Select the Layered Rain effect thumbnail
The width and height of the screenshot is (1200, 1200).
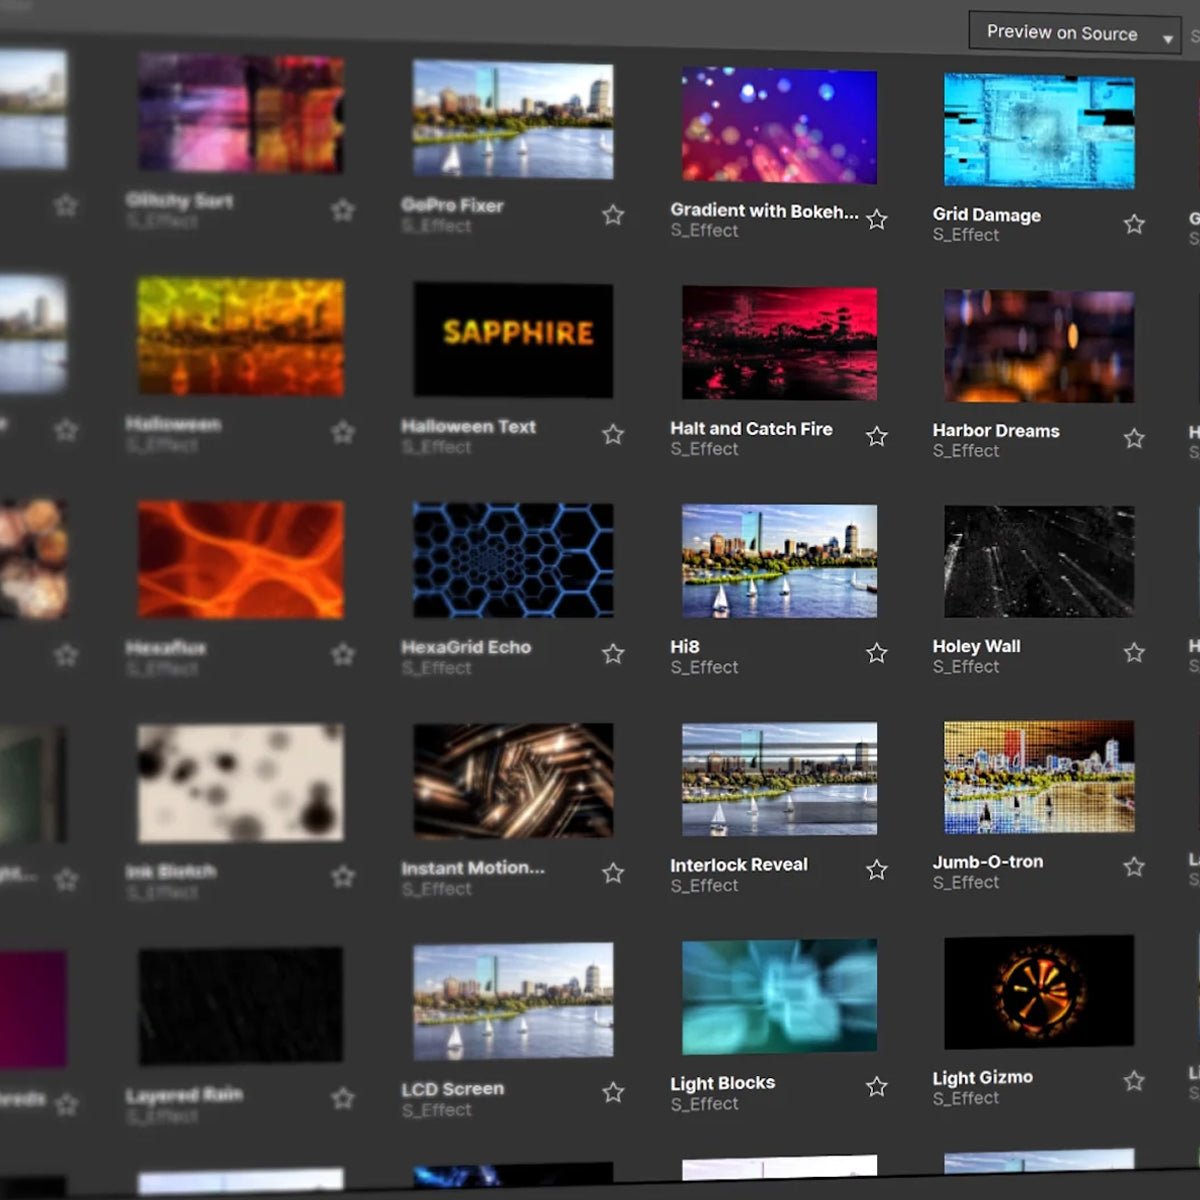240,1005
